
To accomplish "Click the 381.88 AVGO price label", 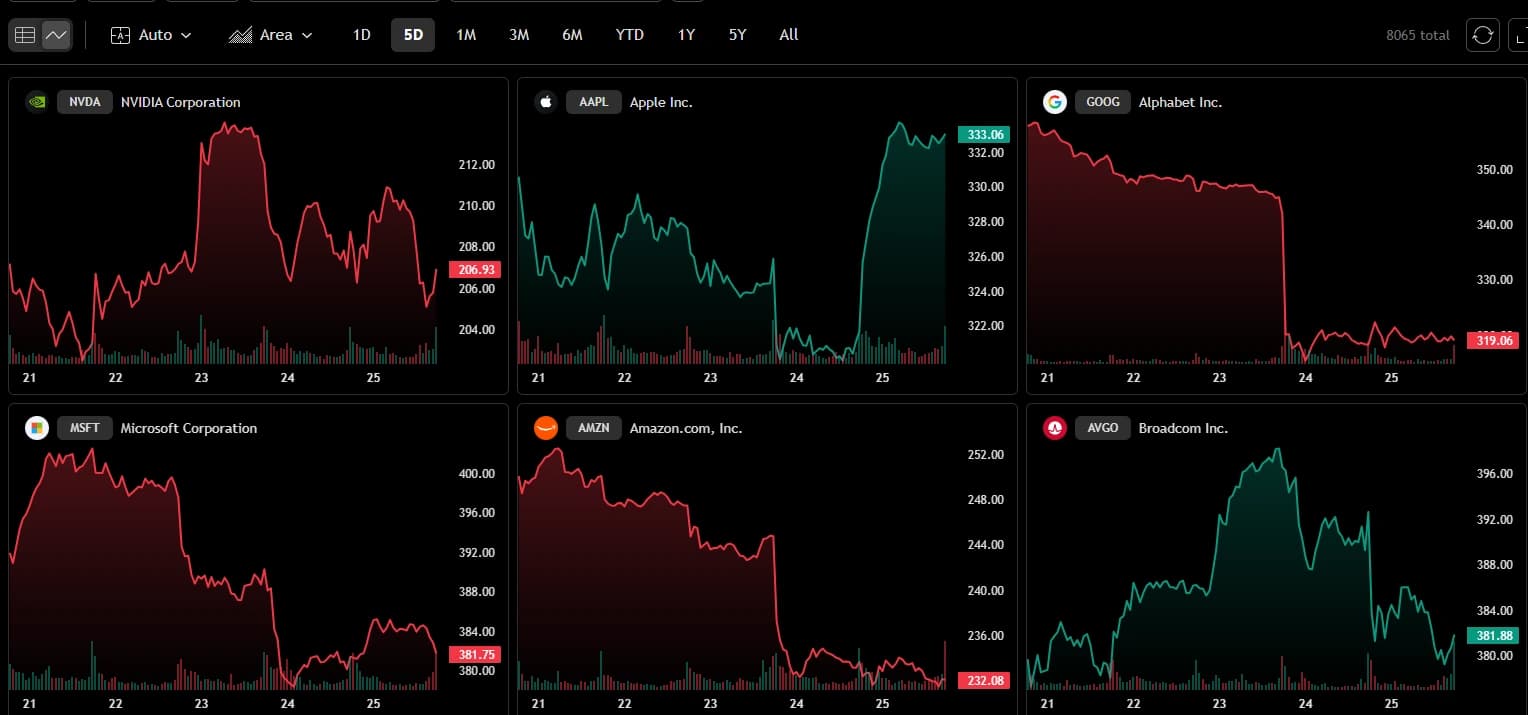I will coord(1492,635).
